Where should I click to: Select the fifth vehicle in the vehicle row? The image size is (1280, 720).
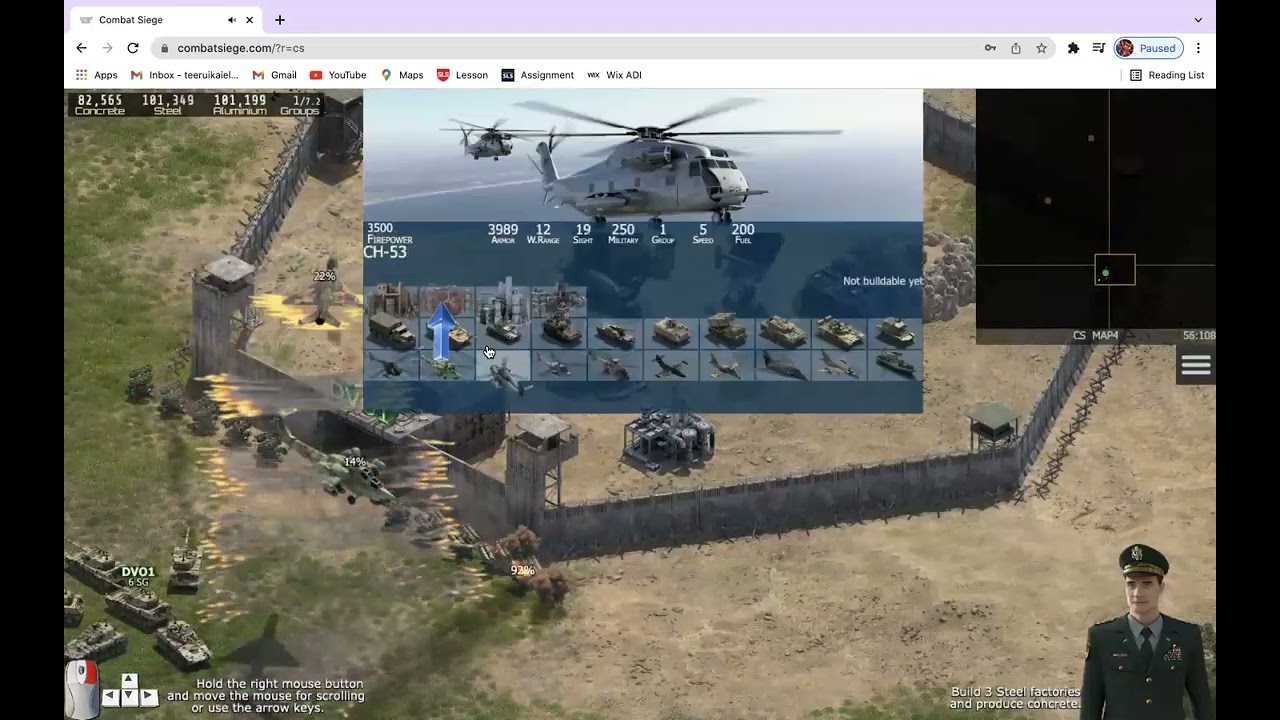(x=615, y=332)
